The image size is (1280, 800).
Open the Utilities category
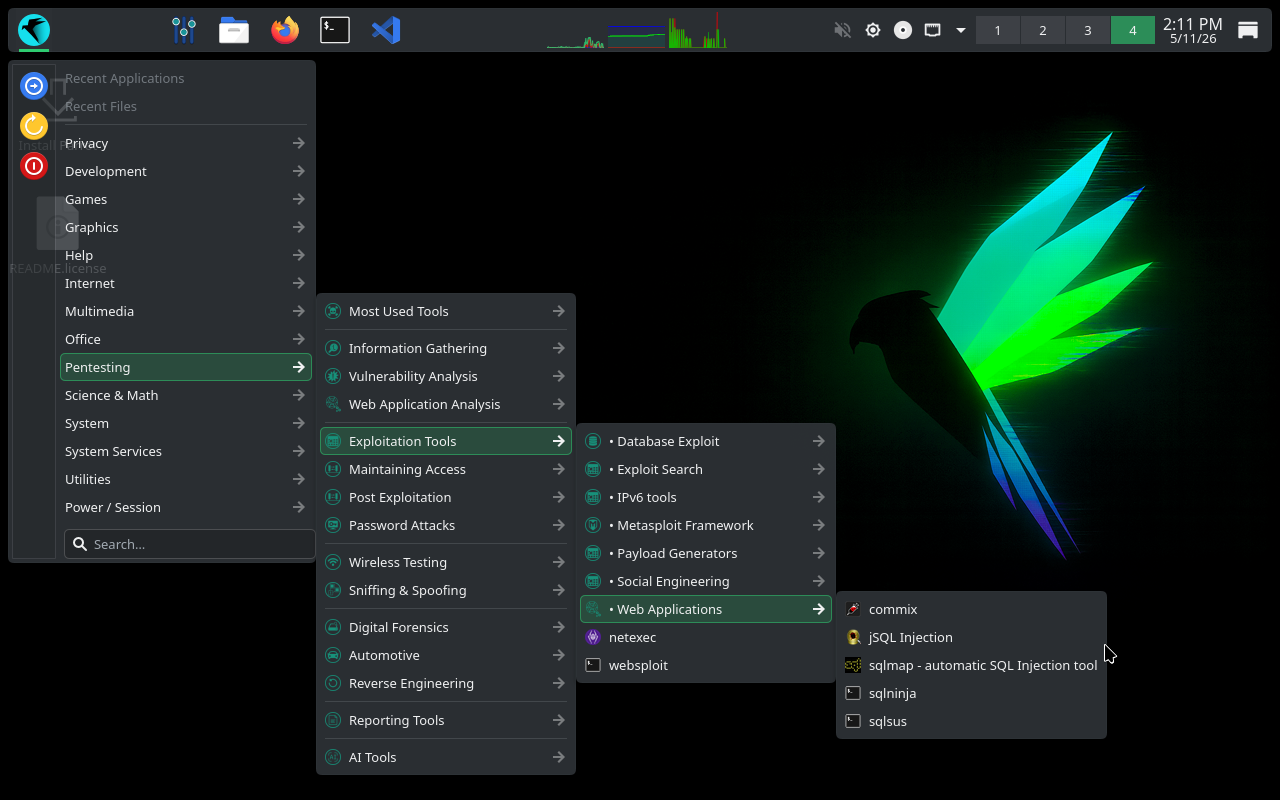pyautogui.click(x=186, y=479)
